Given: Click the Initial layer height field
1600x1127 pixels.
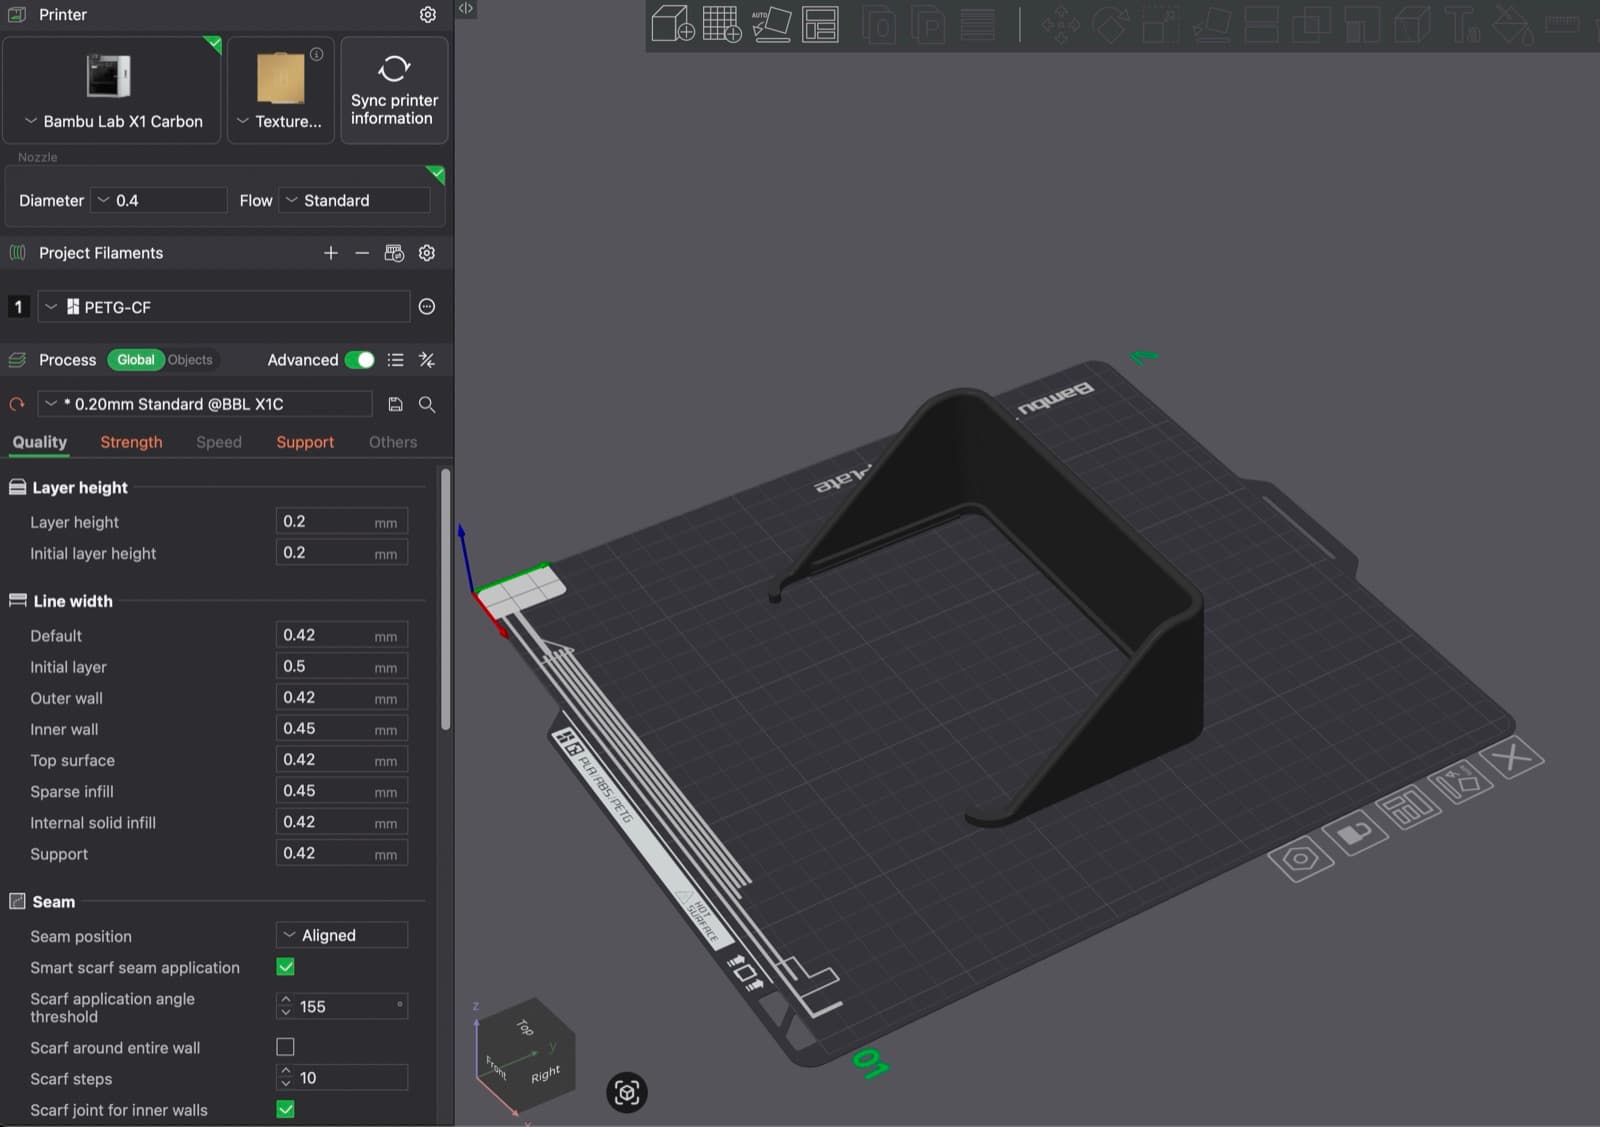Looking at the screenshot, I should click(342, 553).
